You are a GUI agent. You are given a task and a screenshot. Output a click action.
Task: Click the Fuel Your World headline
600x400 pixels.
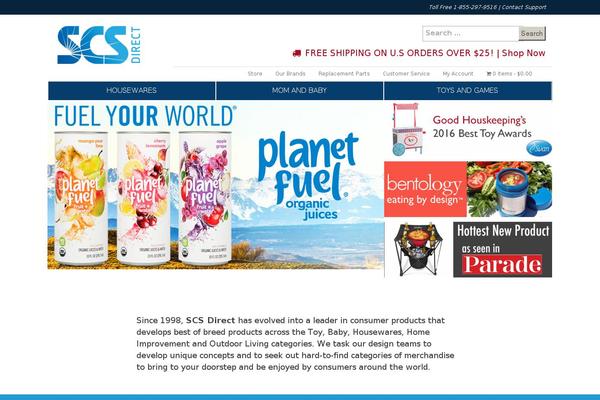[145, 116]
